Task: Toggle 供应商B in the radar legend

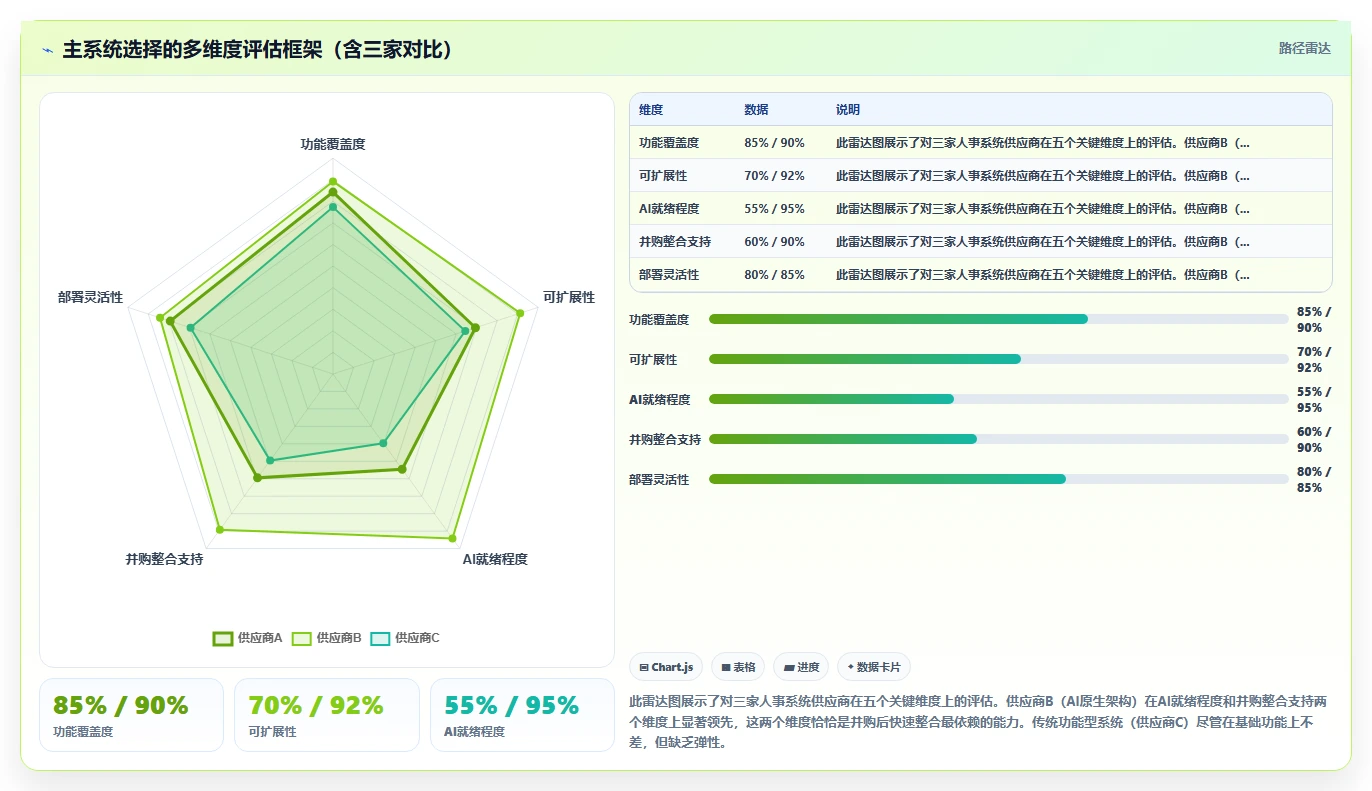Action: pyautogui.click(x=327, y=638)
